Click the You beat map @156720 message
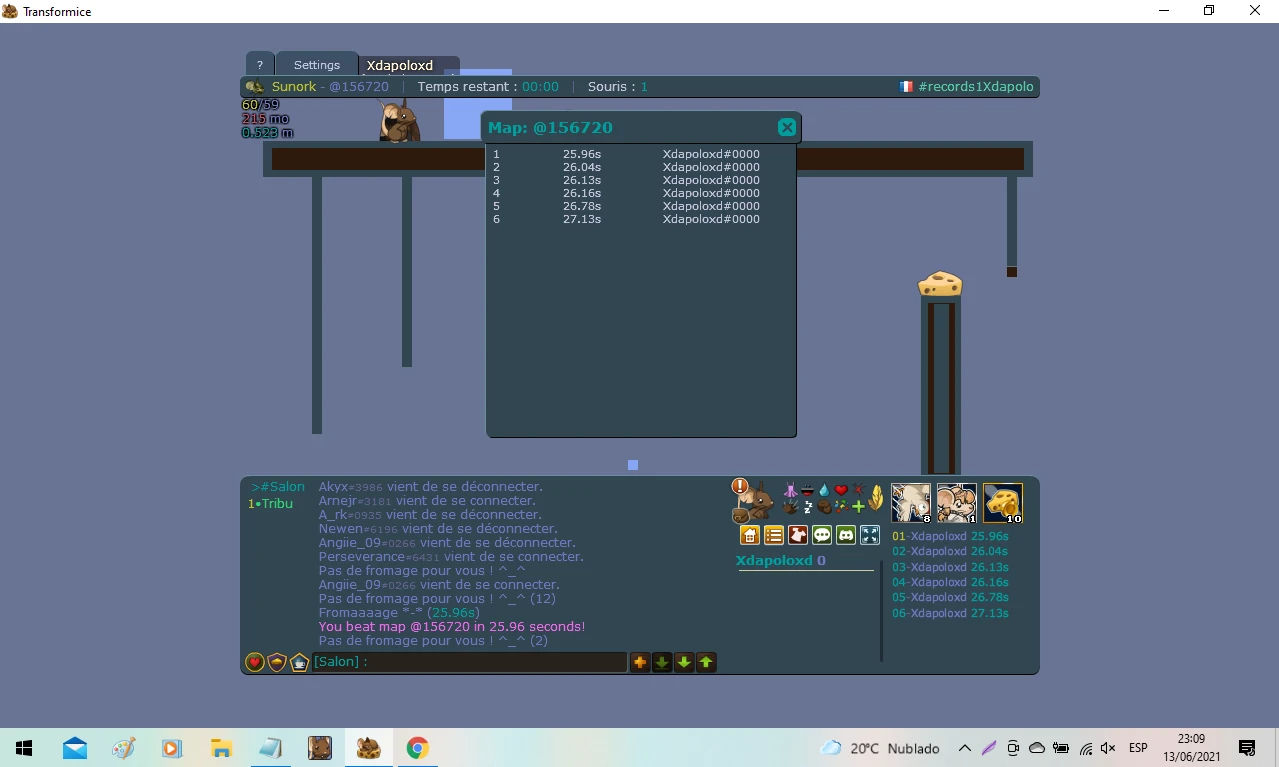The image size is (1279, 767). (452, 627)
